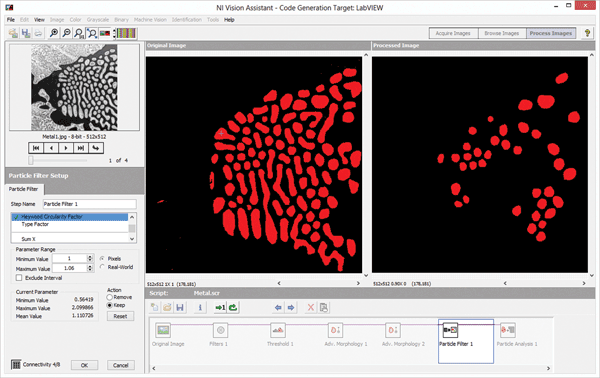
Task: Select the Particle Filter tab
Action: pyautogui.click(x=24, y=189)
